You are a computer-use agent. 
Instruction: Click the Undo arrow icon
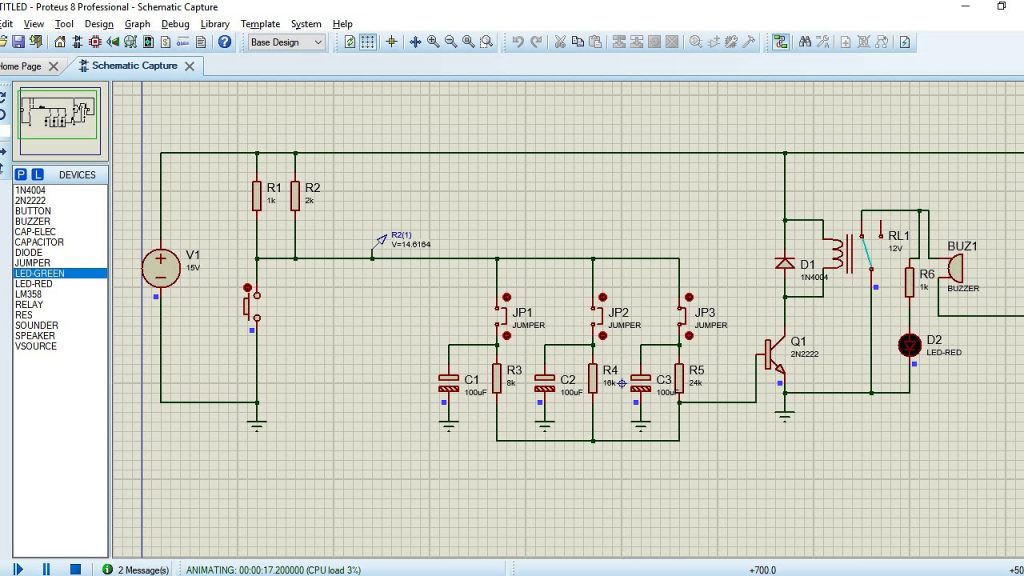coord(518,42)
